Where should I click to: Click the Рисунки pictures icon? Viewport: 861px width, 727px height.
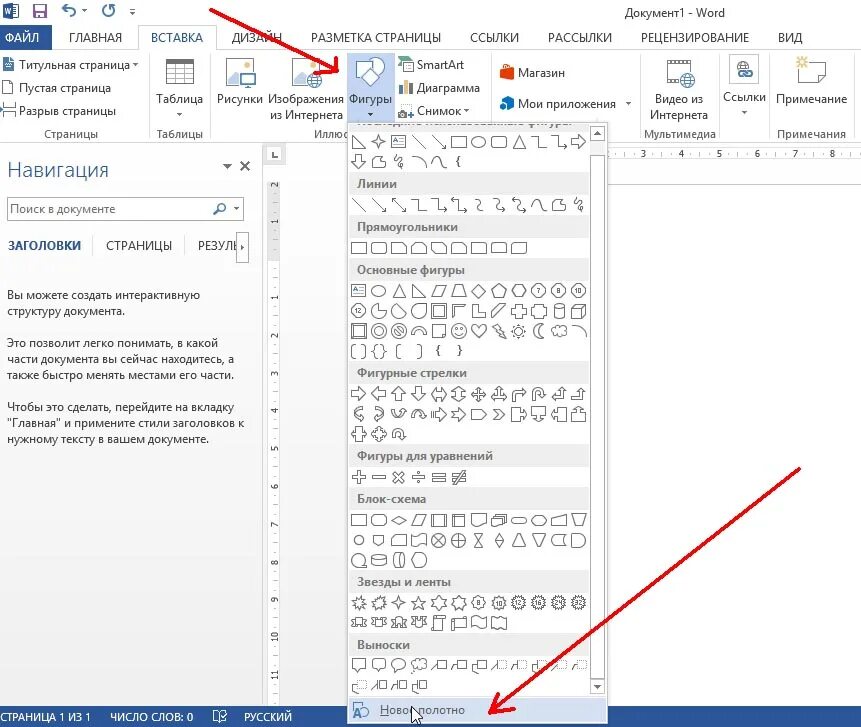240,72
